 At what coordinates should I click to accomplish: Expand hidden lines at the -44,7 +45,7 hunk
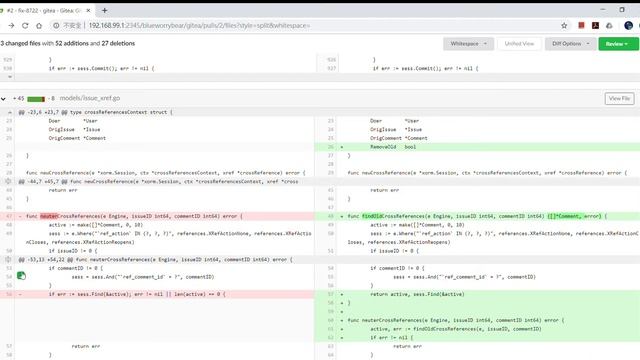coord(8,181)
